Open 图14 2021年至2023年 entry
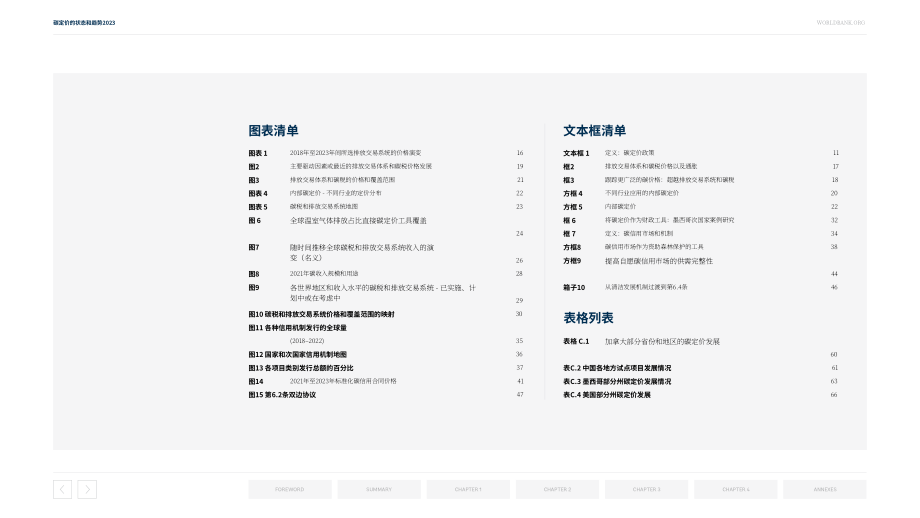This screenshot has width=920, height=518. point(385,381)
